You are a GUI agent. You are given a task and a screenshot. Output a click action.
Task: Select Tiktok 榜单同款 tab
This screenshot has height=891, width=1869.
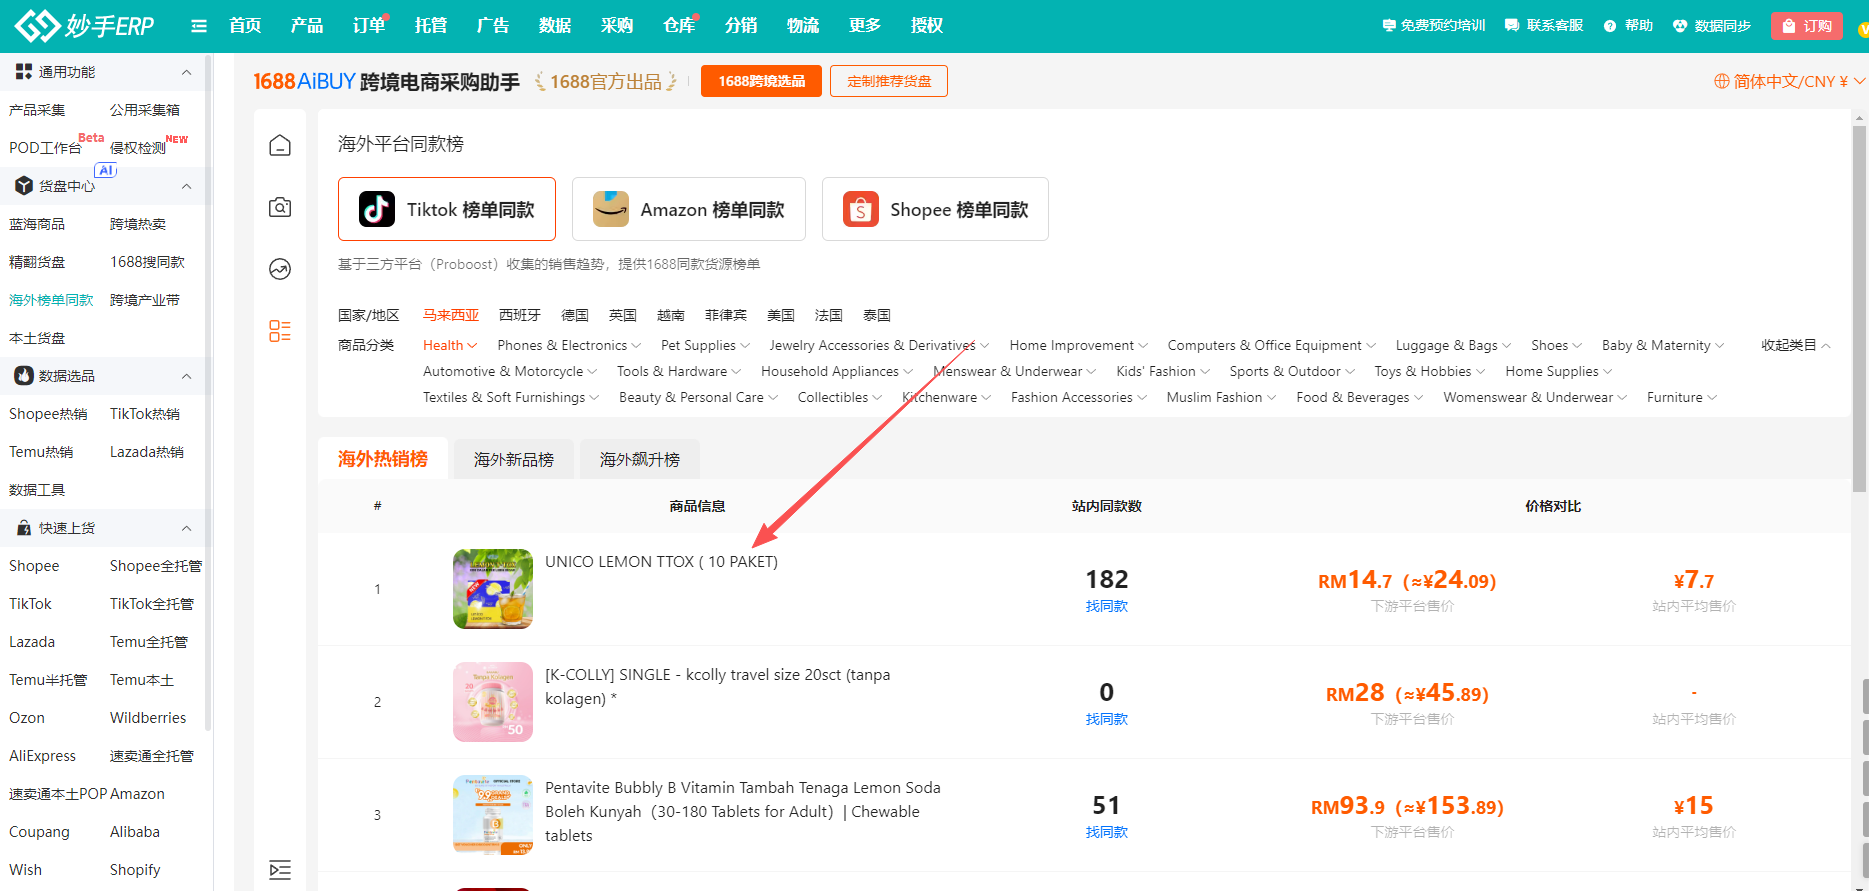[x=447, y=209]
